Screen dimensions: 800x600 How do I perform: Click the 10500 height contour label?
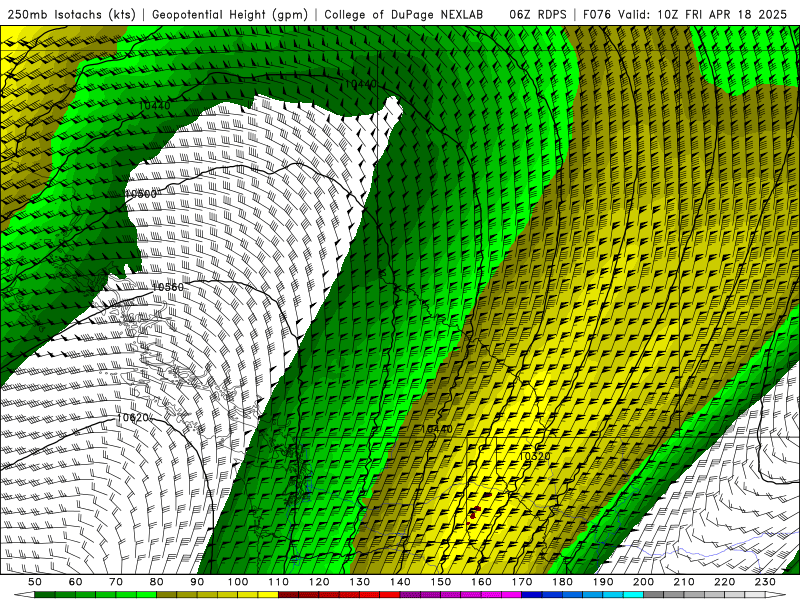[141, 194]
